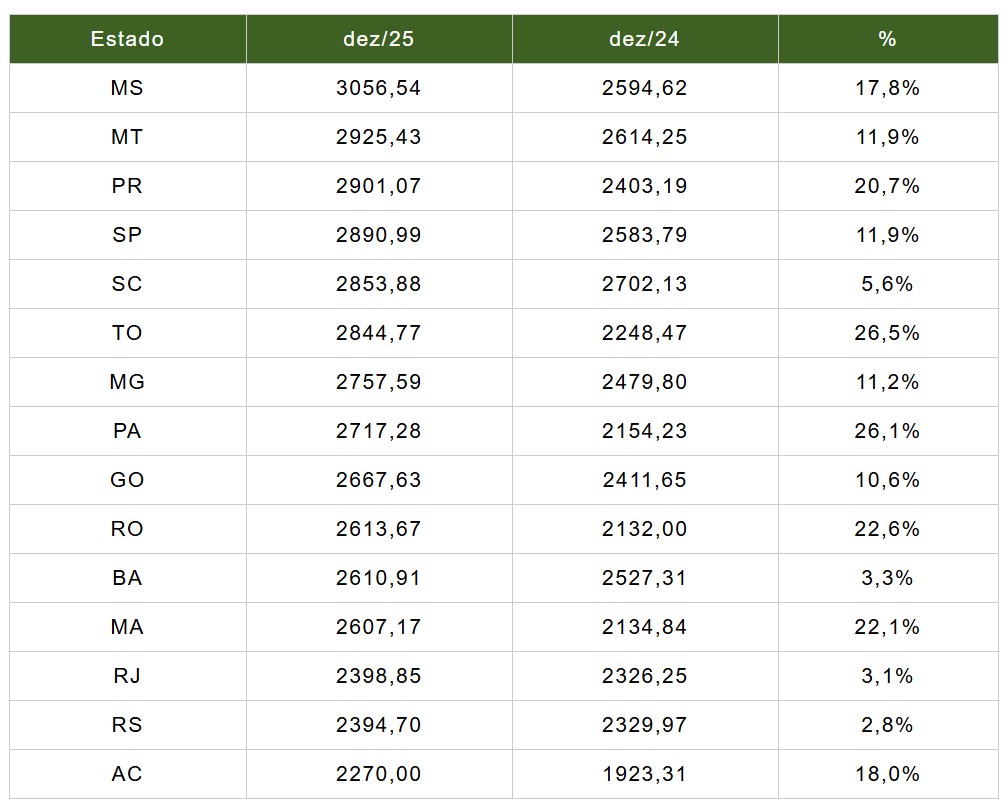Click the dez/24 column header

tap(644, 39)
